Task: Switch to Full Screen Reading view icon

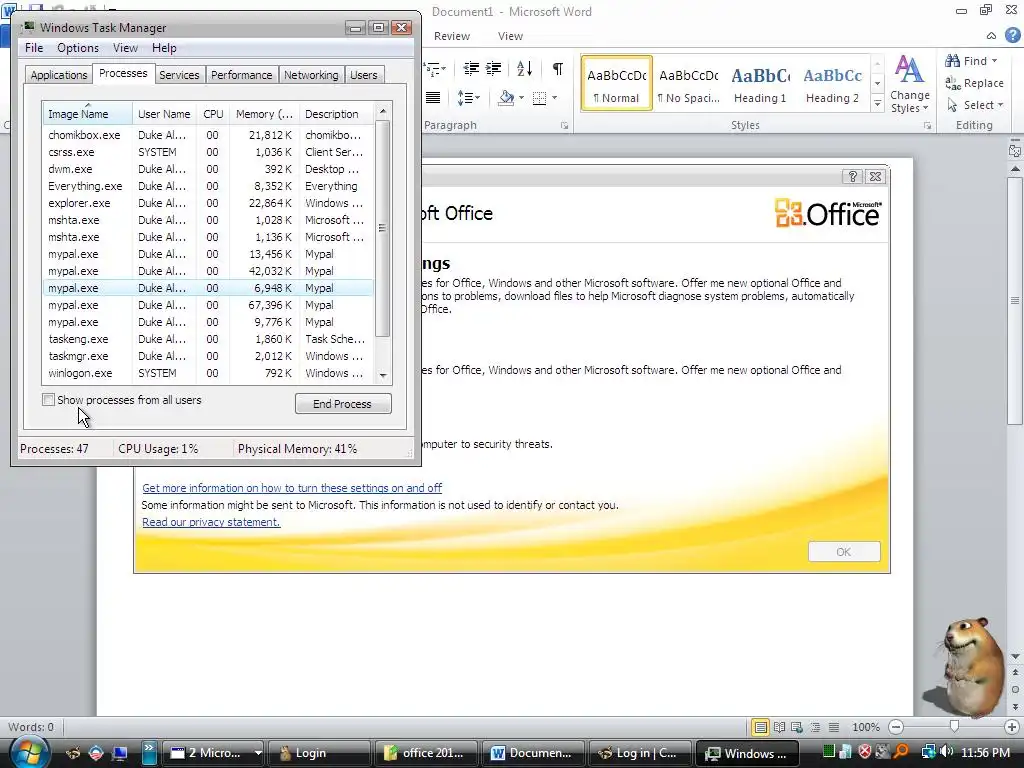Action: click(779, 727)
